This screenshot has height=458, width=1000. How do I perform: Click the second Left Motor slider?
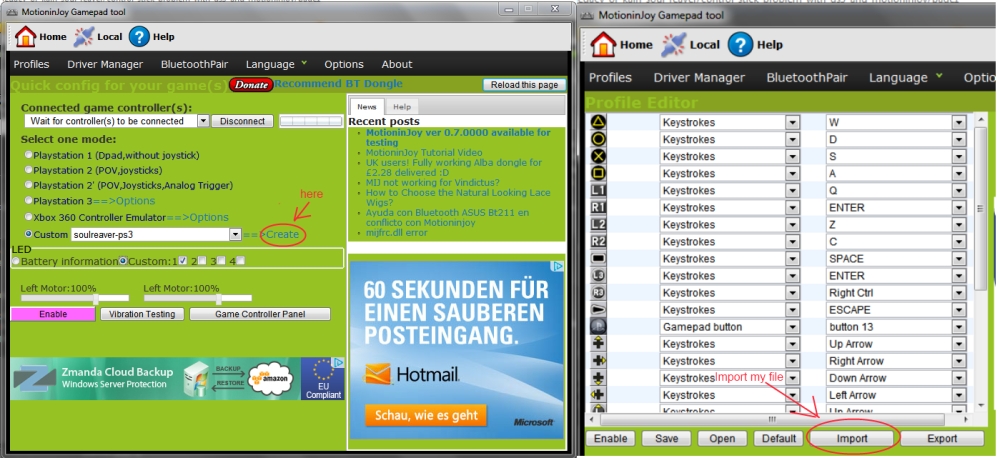[x=198, y=298]
